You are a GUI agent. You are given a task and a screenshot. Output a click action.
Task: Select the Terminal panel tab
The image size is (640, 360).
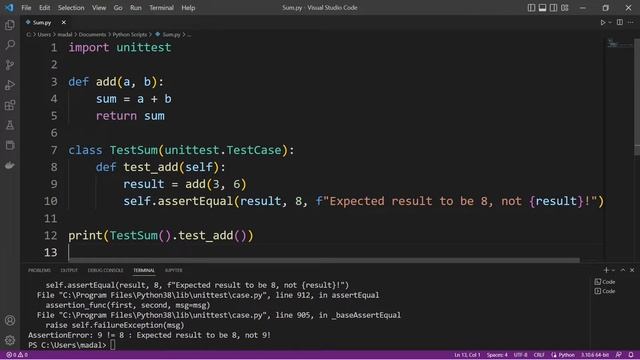(144, 270)
